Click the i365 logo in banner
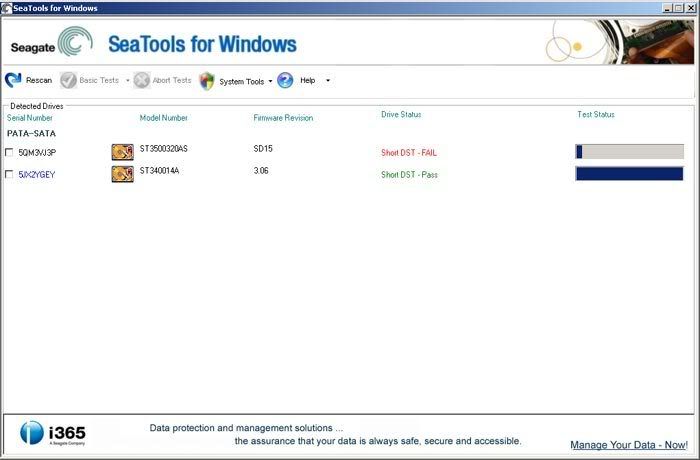 click(x=53, y=433)
